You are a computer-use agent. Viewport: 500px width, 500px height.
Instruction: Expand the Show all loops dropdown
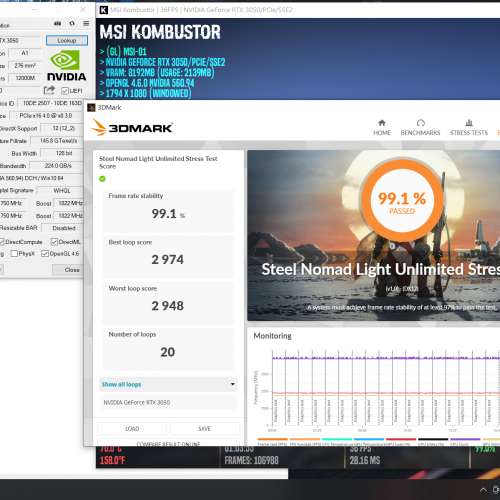(x=168, y=384)
